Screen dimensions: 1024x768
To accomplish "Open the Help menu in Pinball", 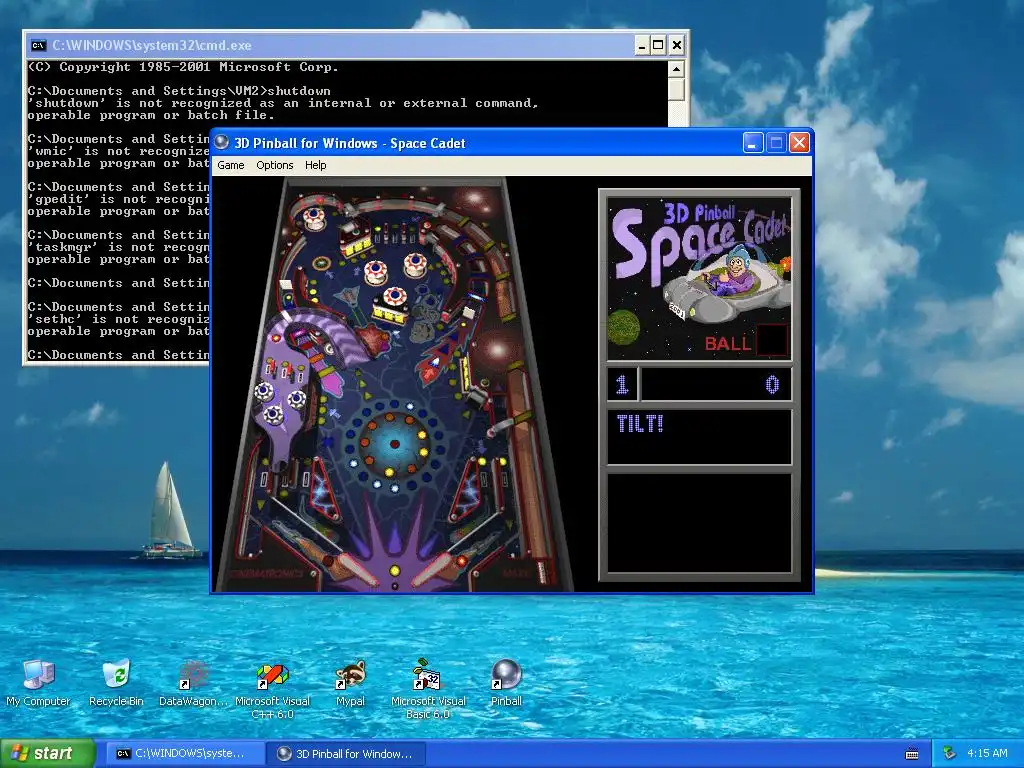I will point(315,165).
